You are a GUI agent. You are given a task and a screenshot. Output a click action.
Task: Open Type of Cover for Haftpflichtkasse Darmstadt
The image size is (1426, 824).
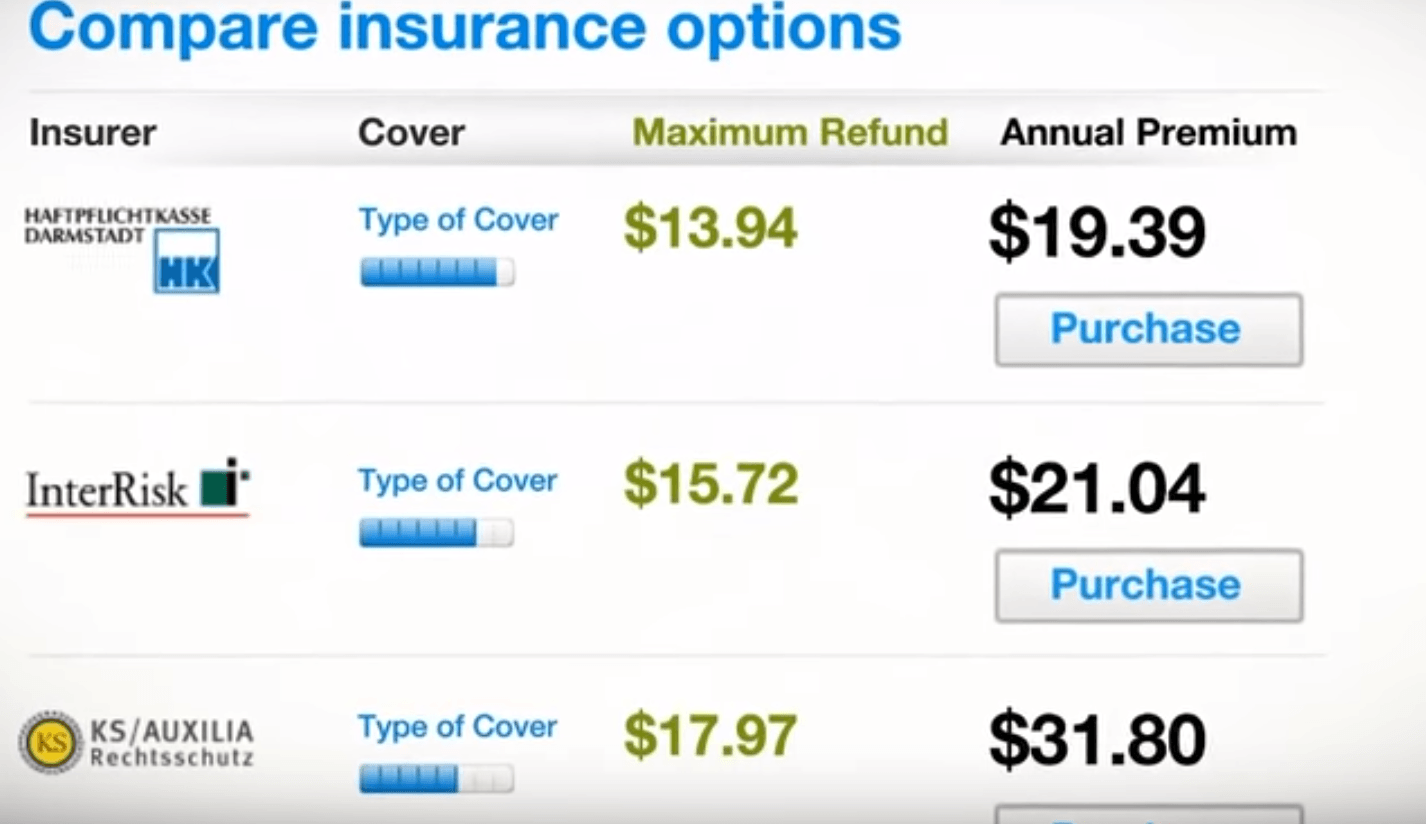[458, 220]
